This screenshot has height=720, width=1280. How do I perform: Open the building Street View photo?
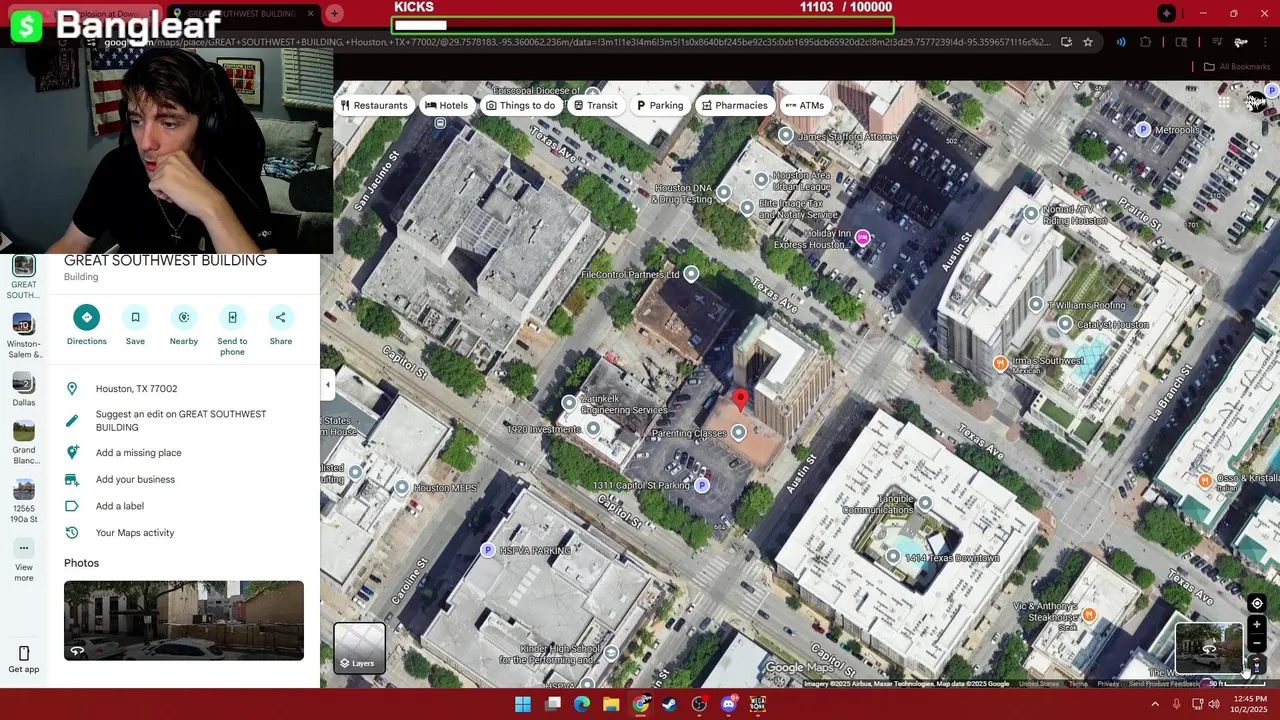(x=184, y=620)
